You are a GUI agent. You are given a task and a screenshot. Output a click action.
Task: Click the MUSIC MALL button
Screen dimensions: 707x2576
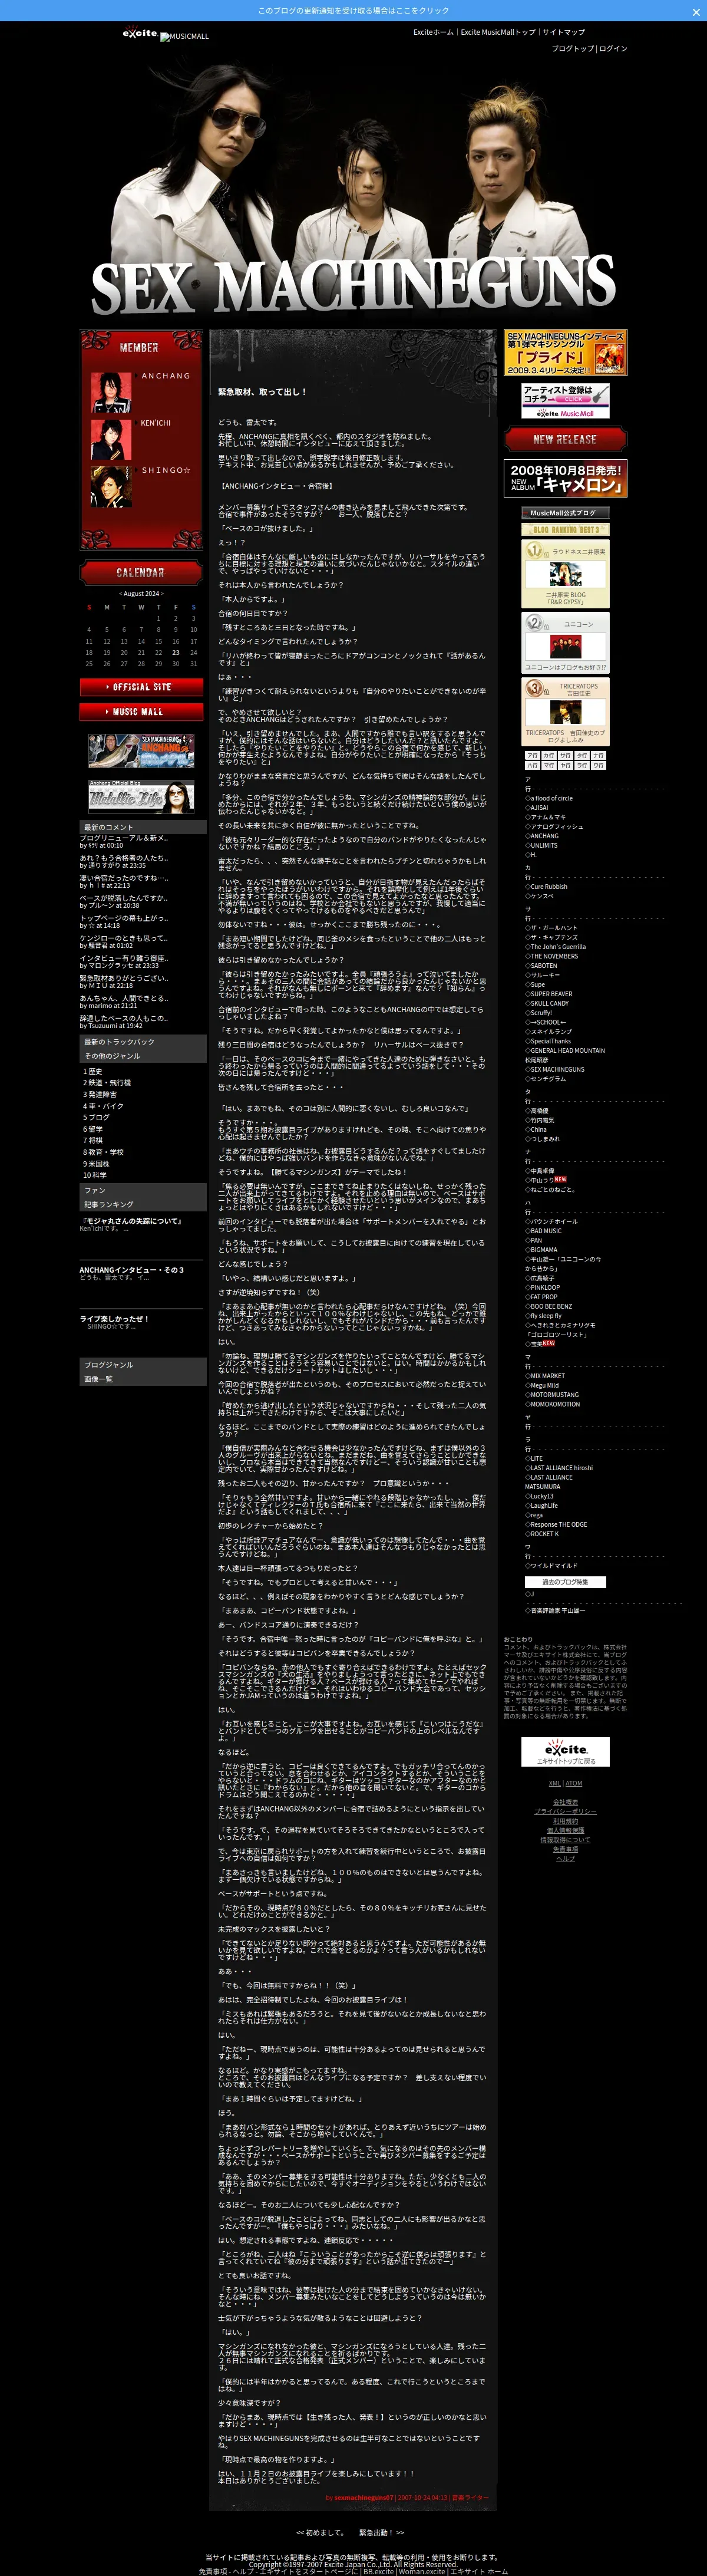tap(141, 711)
